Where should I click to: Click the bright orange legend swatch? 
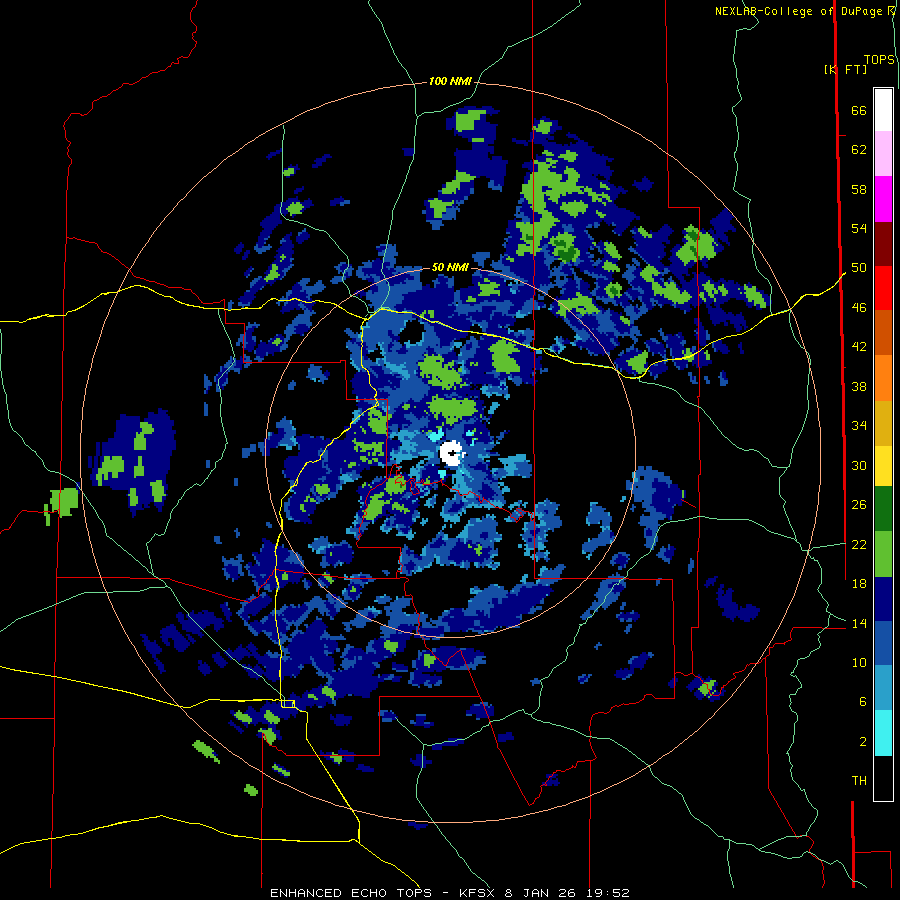tap(883, 378)
